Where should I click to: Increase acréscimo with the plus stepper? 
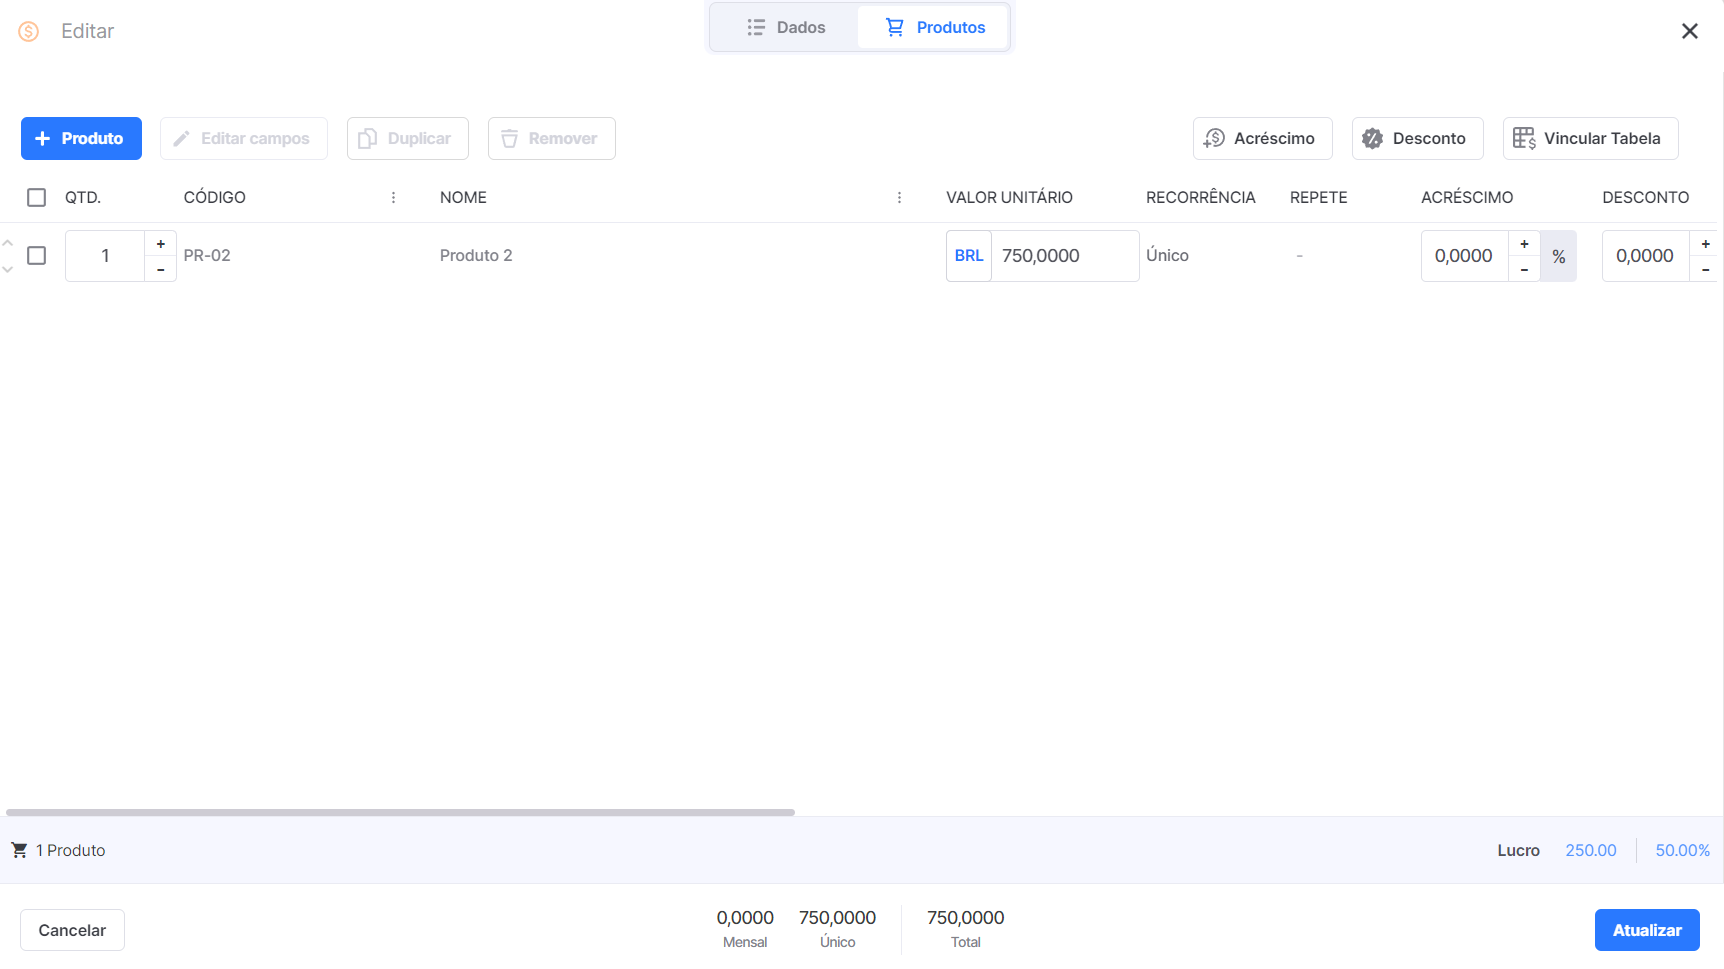[1524, 244]
